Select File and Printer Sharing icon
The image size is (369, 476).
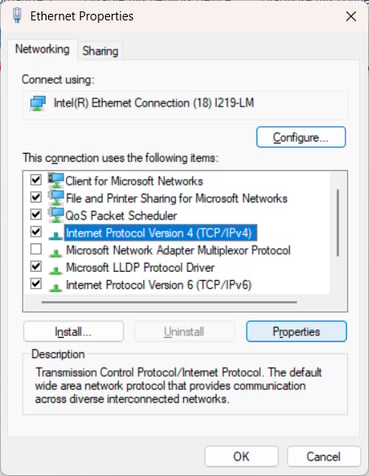click(56, 198)
